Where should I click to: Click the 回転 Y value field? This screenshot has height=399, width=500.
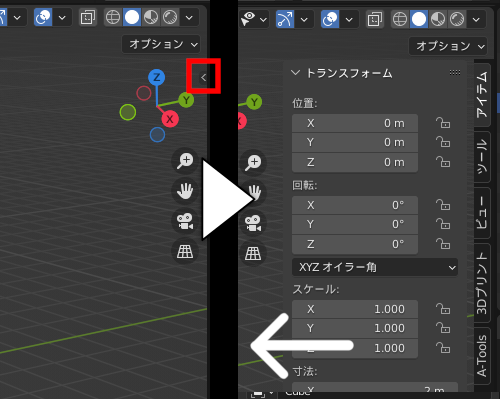tap(355, 225)
